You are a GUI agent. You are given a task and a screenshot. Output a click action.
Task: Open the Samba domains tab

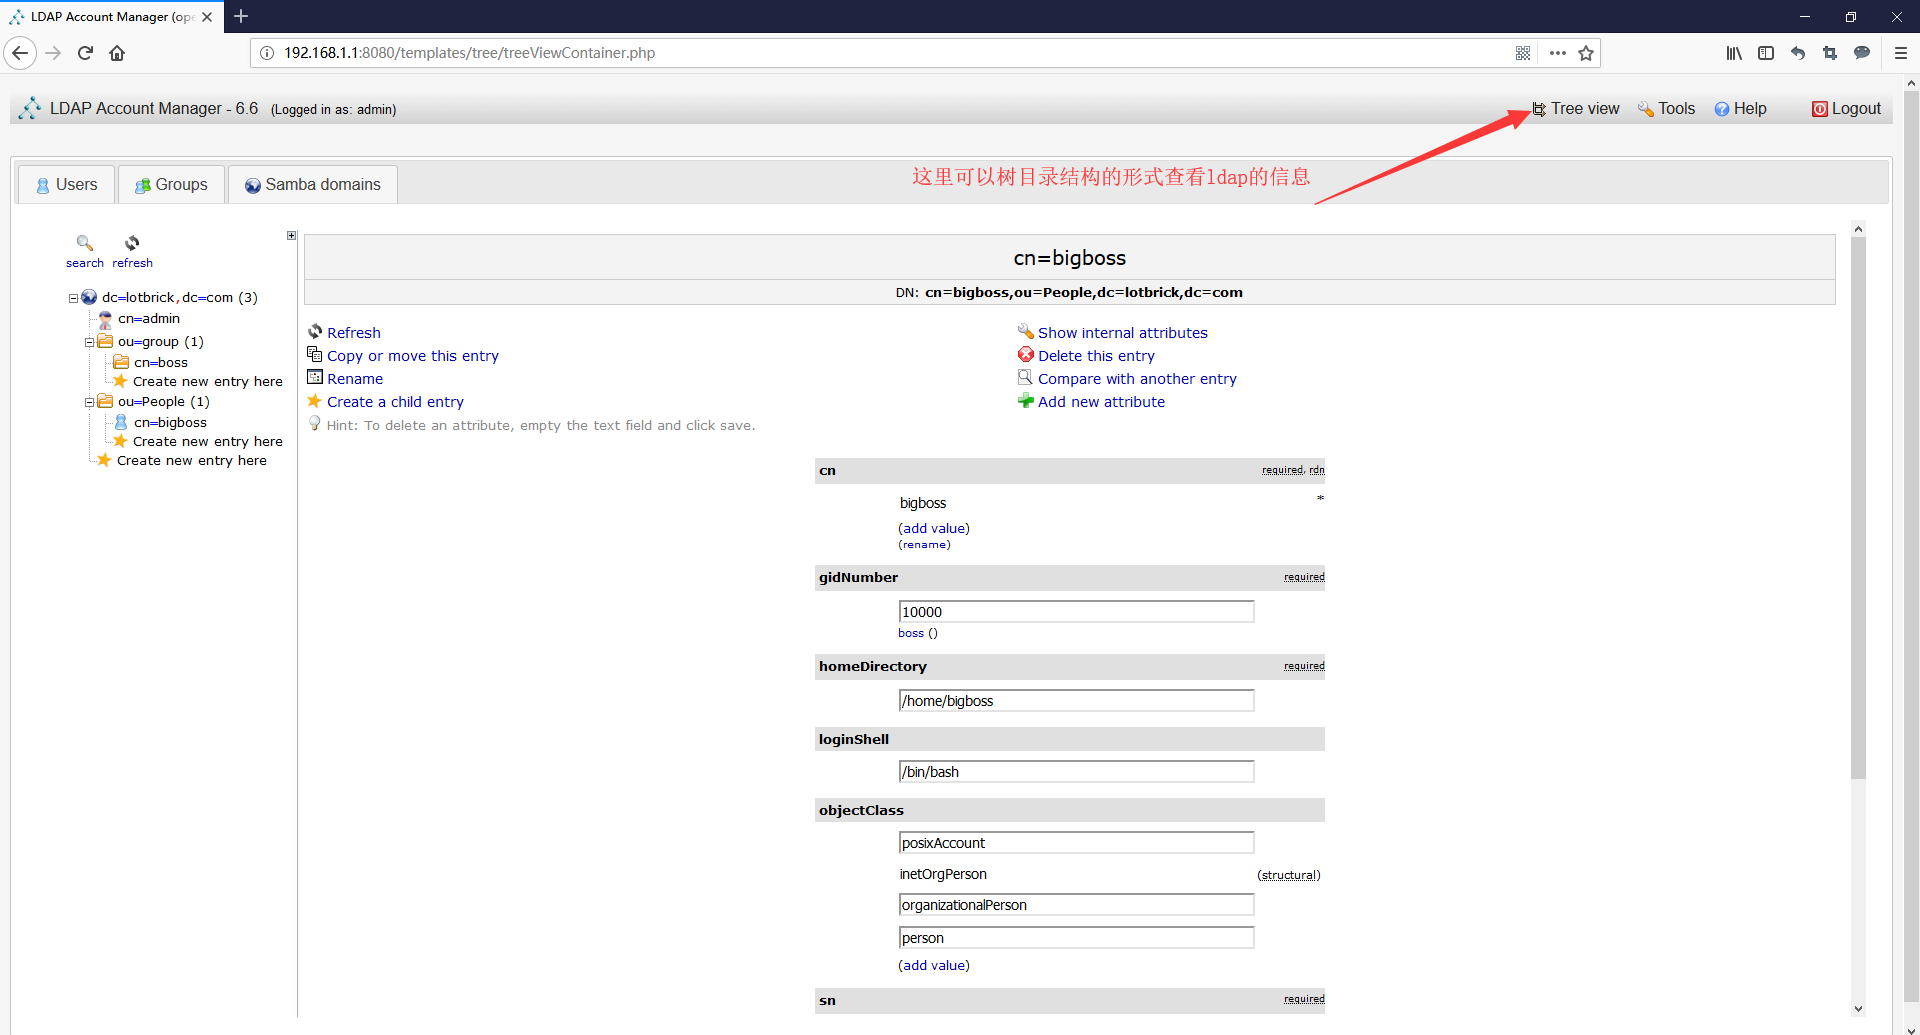[x=313, y=184]
